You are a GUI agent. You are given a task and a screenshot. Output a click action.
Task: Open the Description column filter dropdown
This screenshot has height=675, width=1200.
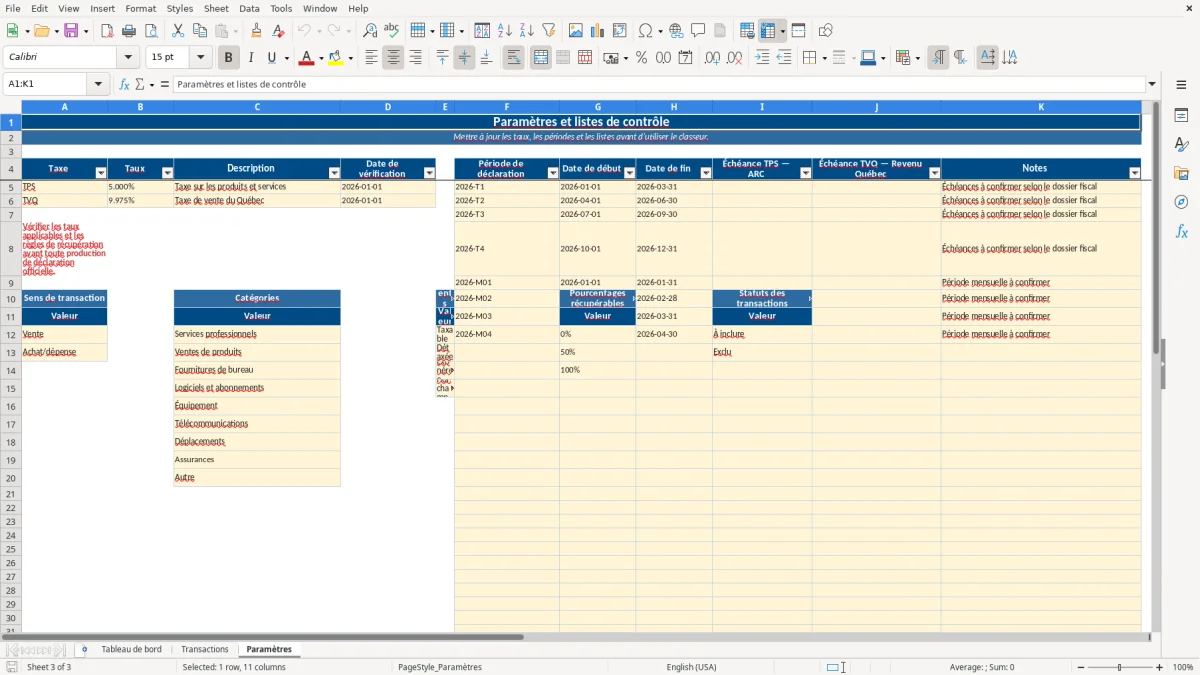[334, 173]
